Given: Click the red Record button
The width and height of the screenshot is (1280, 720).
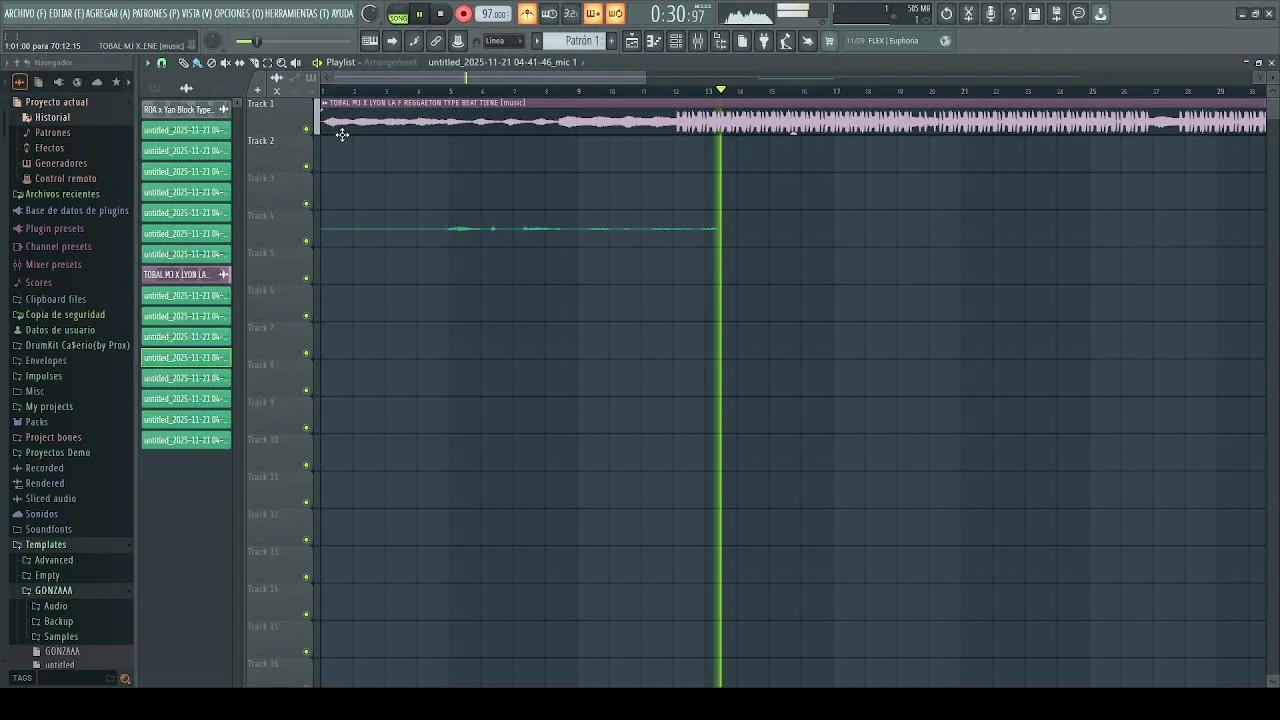Looking at the screenshot, I should click(x=463, y=14).
